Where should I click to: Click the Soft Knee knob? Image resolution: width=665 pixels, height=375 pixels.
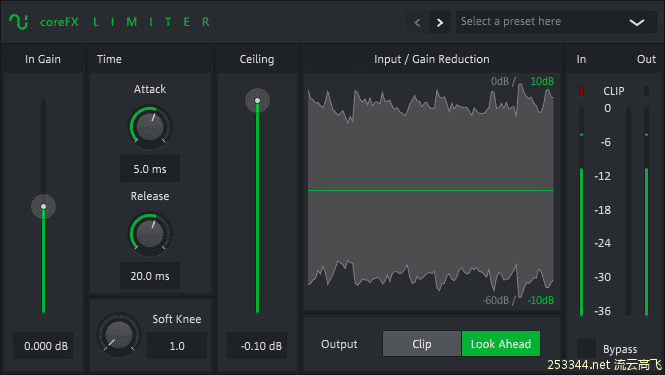(x=119, y=334)
